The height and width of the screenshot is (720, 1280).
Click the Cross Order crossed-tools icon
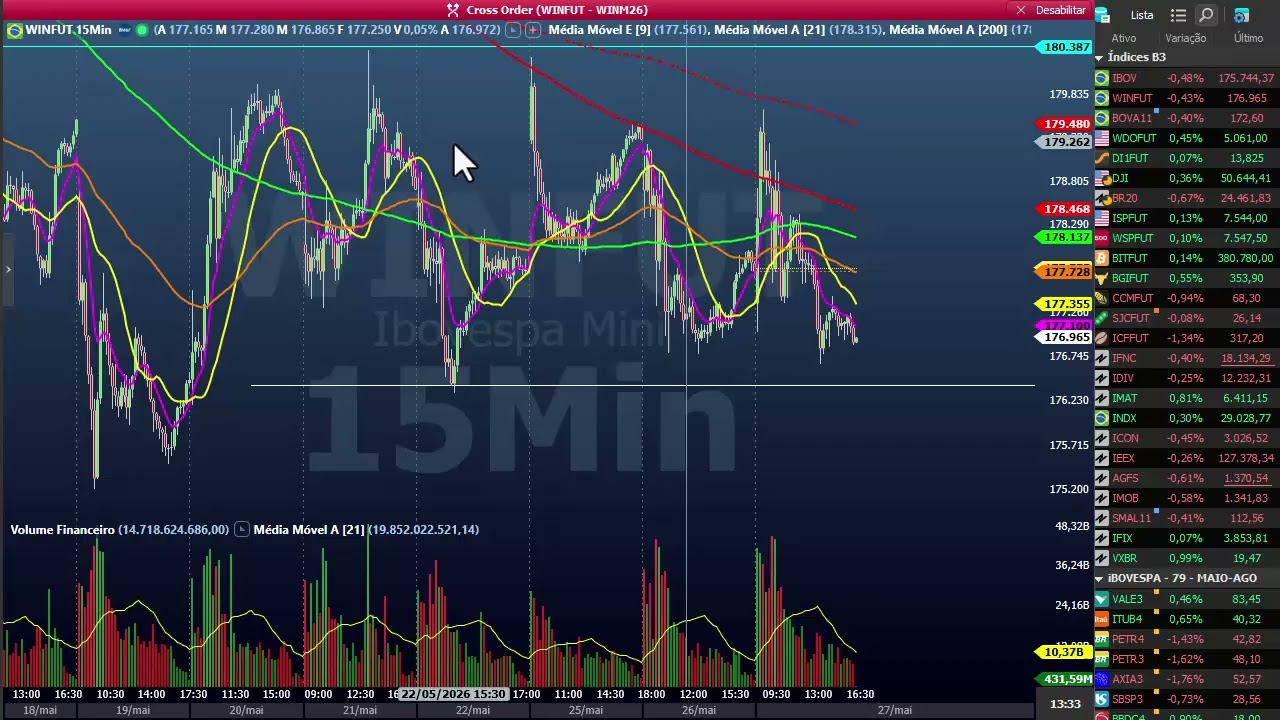(x=453, y=10)
